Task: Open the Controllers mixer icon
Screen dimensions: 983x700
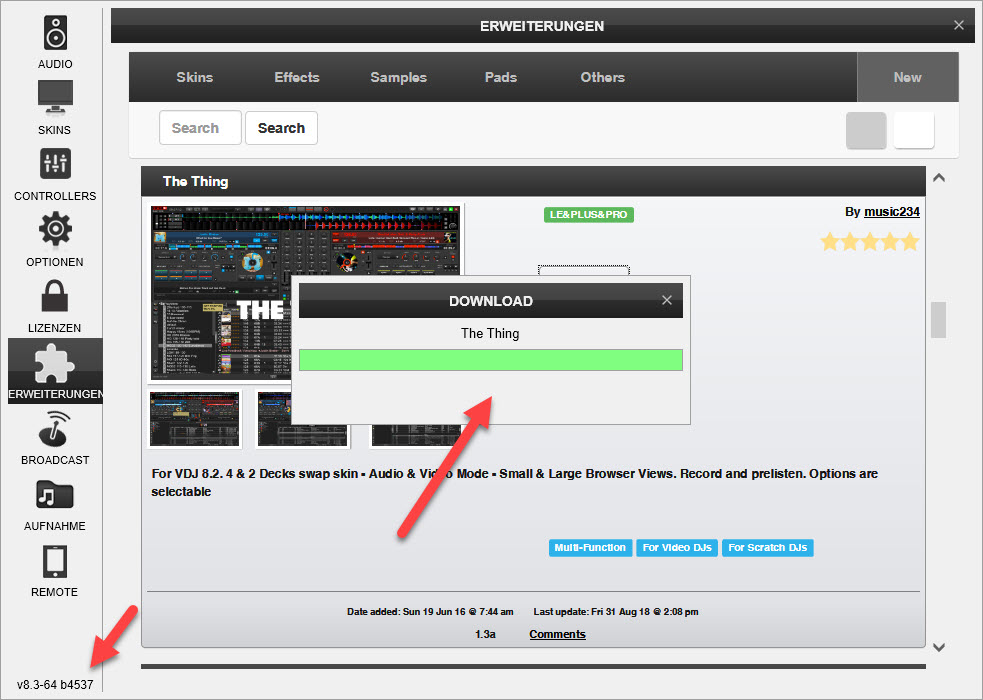Action: [55, 164]
